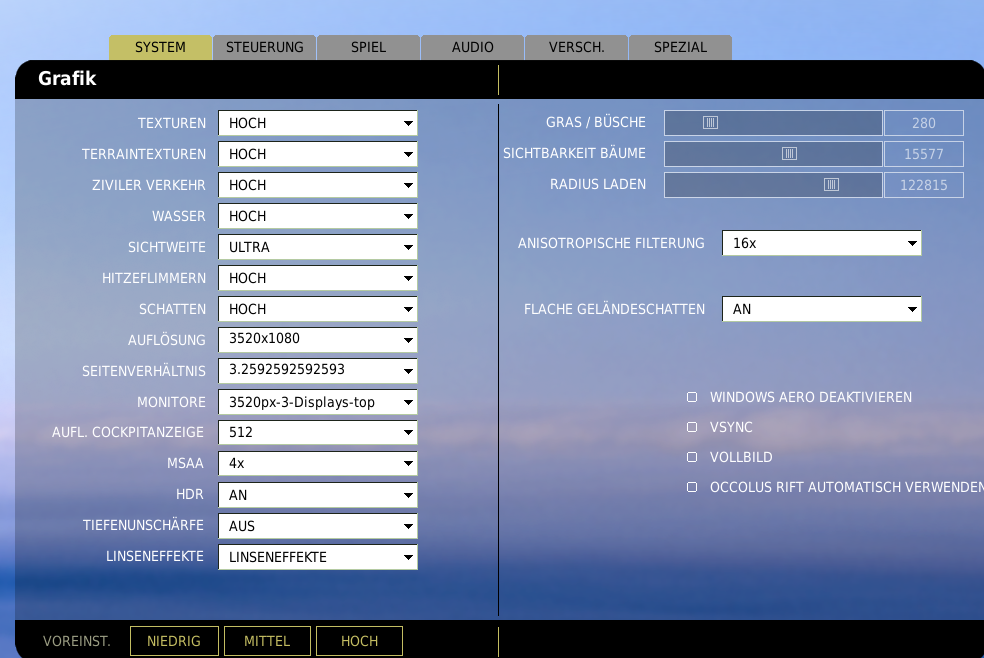
Task: Enable Occolus Rift automatisch verwenden checkbox
Action: click(x=692, y=488)
